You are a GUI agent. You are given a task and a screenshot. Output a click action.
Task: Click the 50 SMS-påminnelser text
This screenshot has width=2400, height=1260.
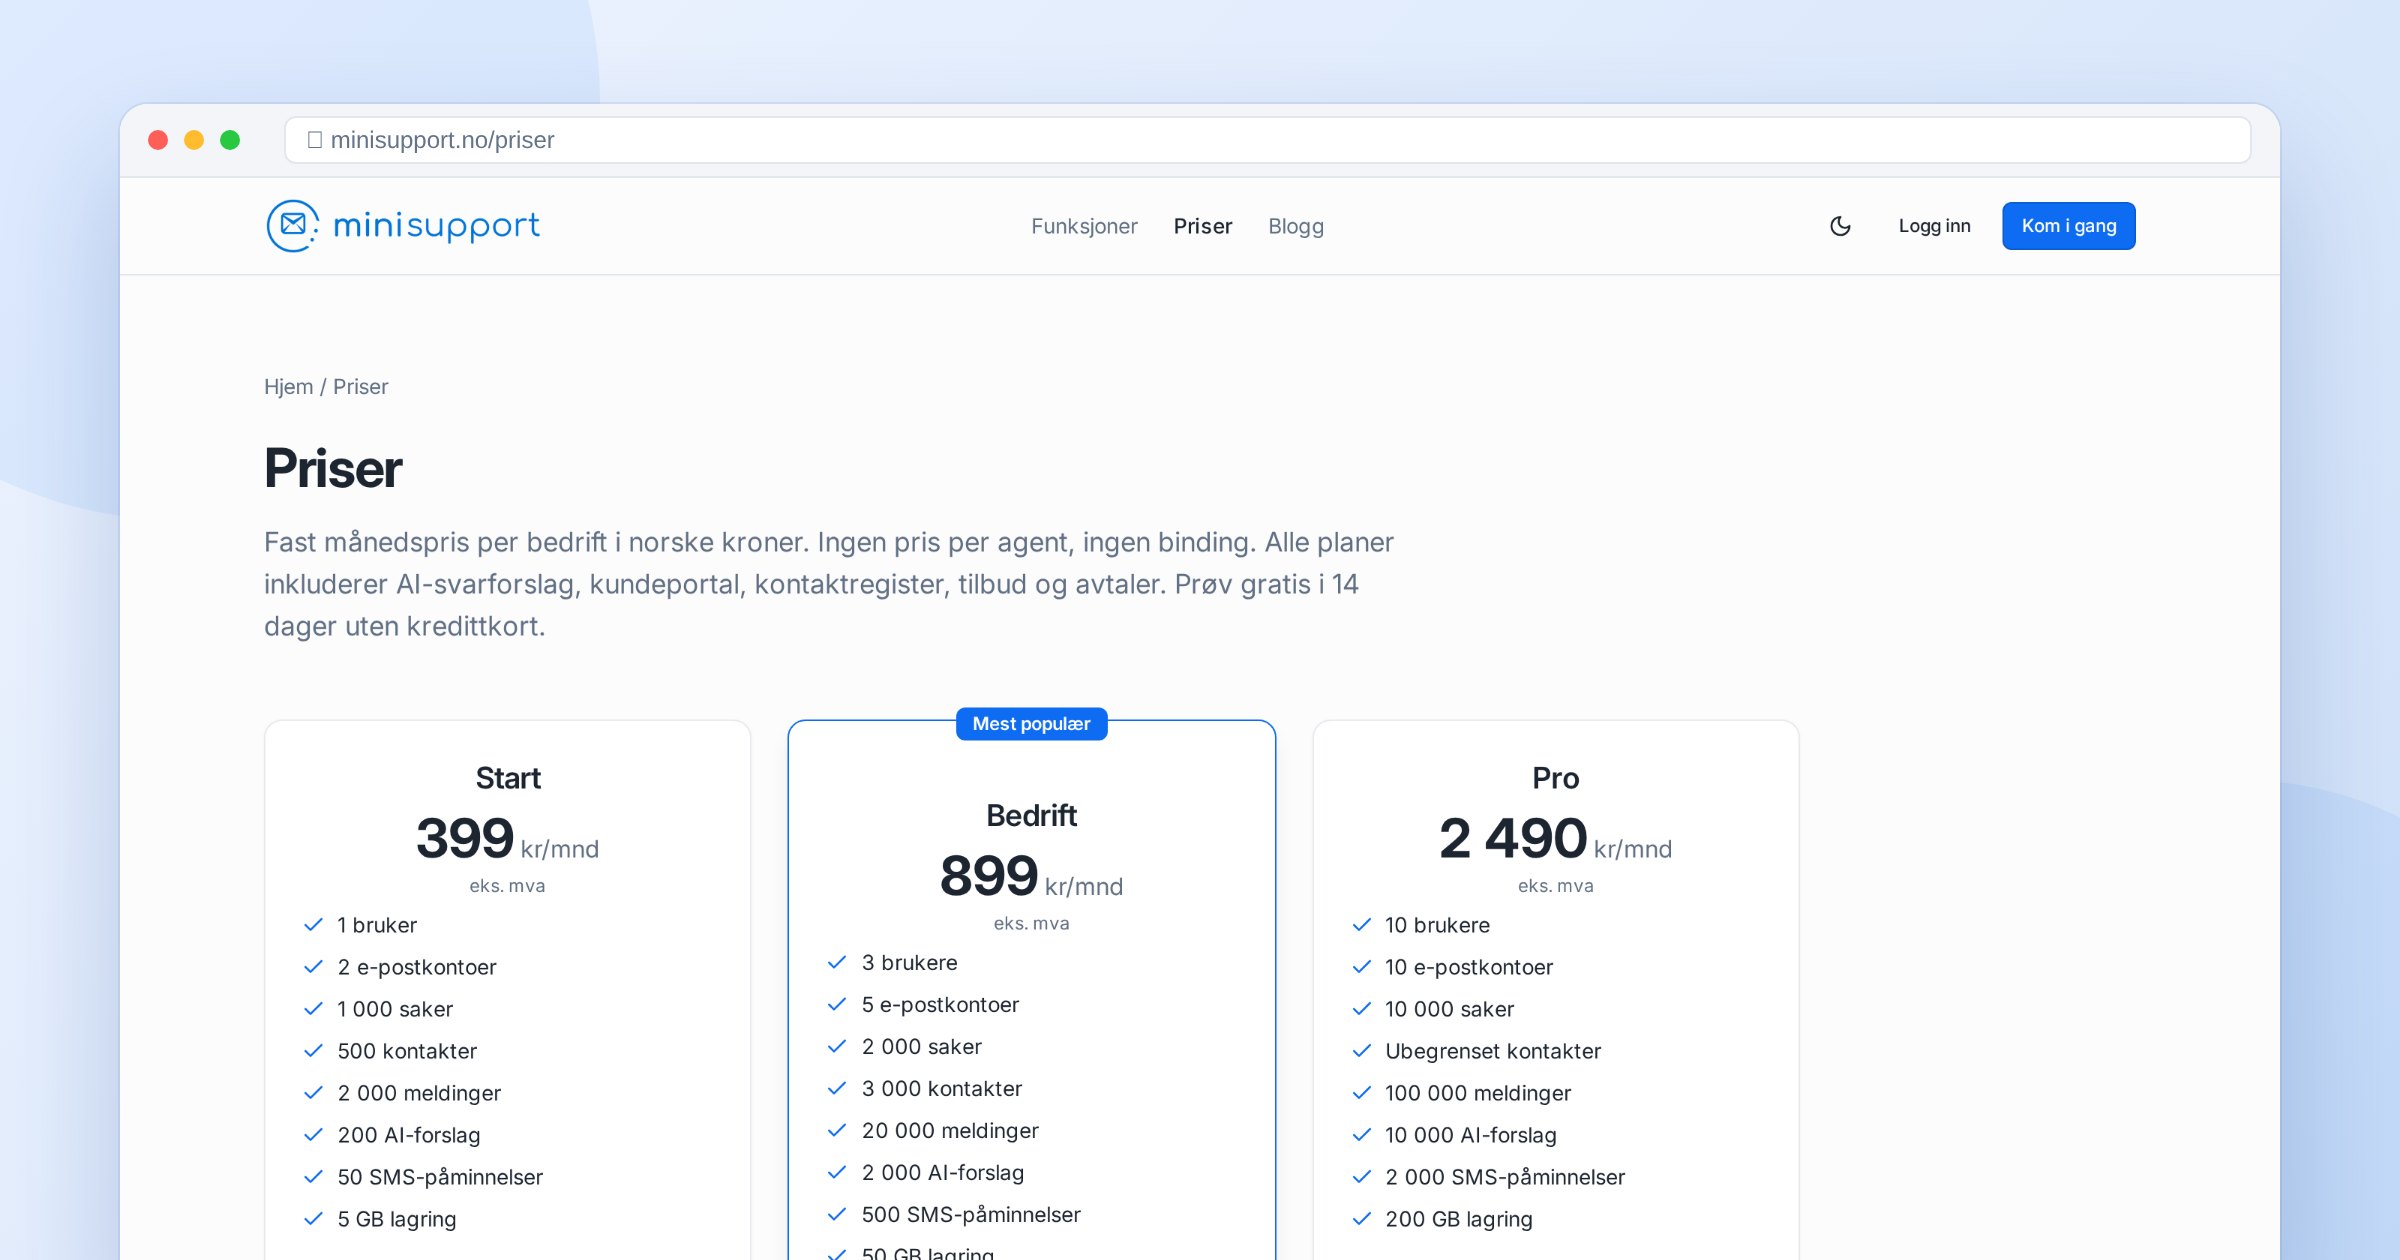(x=440, y=1177)
